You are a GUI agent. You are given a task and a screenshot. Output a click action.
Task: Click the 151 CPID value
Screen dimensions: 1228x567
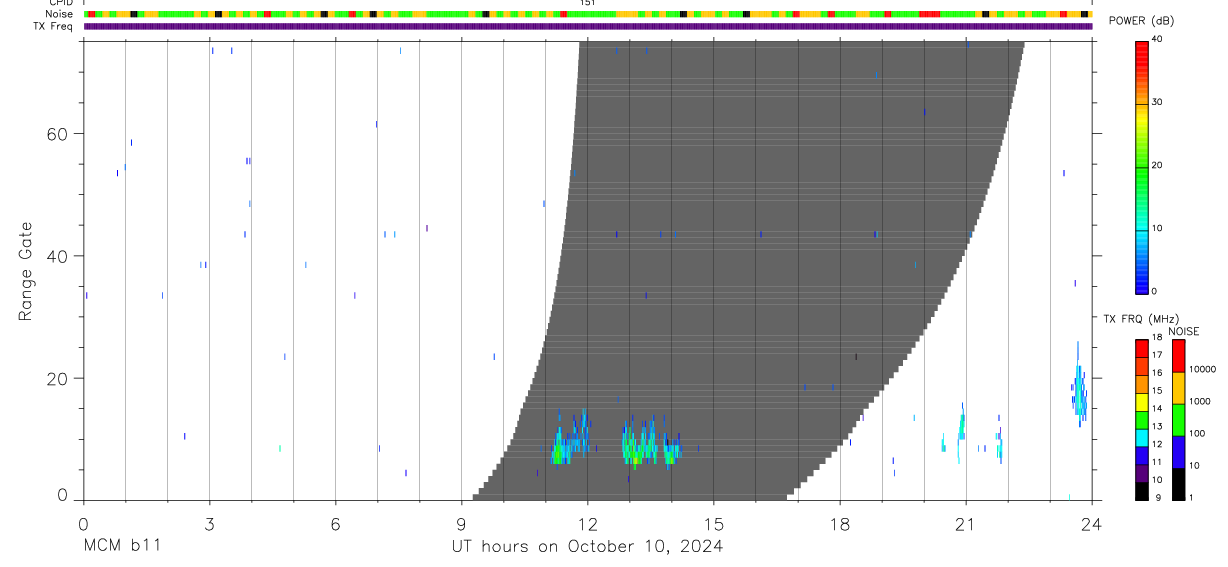tap(588, 3)
